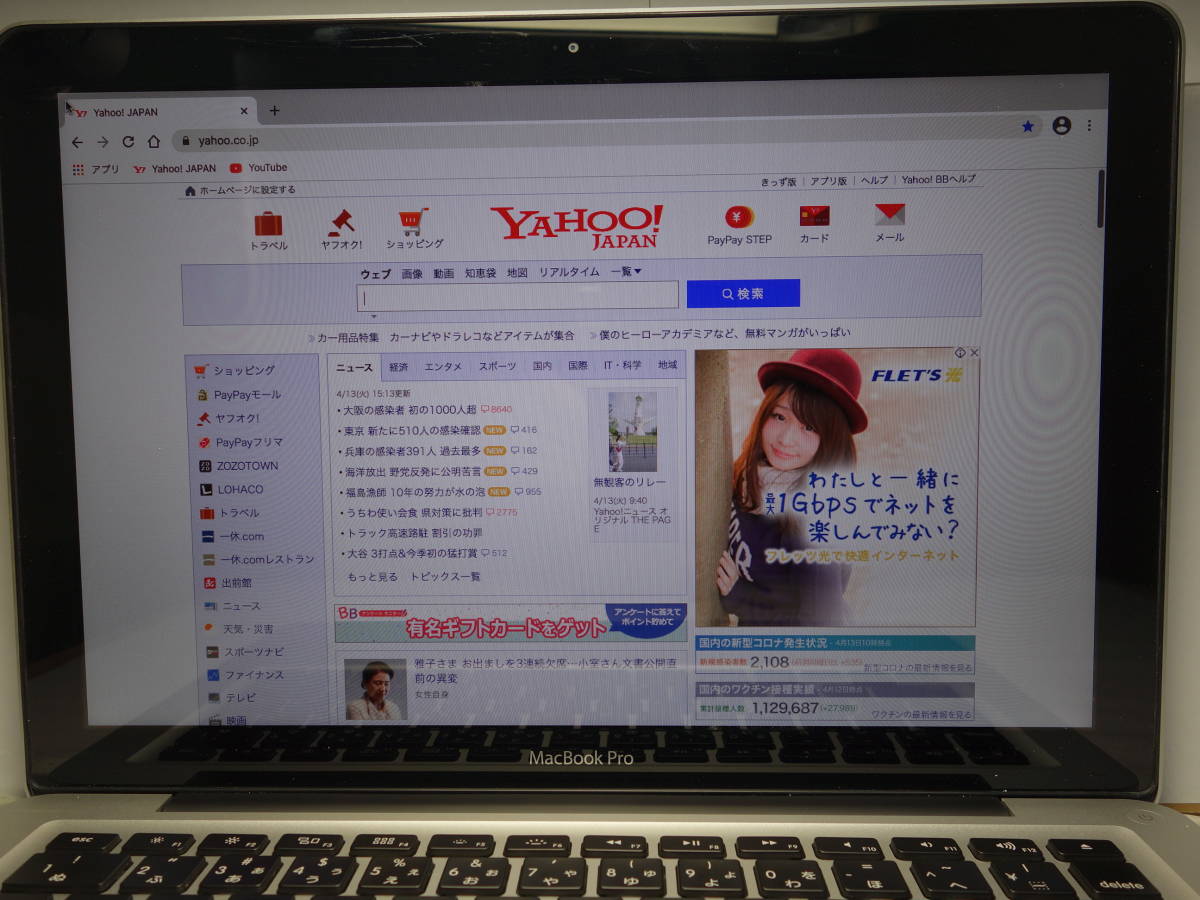Close the FLET'S ad with X

click(x=973, y=353)
